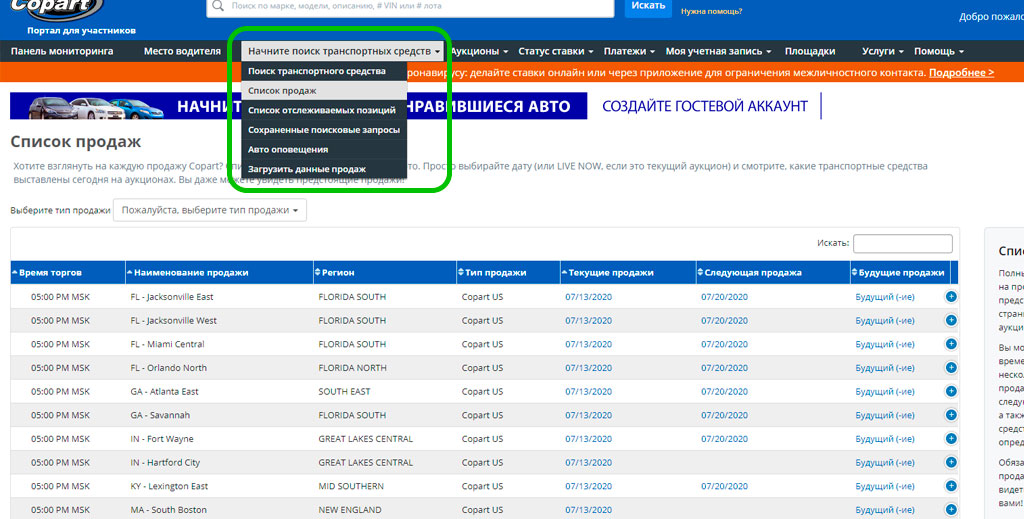Screen dimensions: 1024x519
Task: Click GREAT LAKES CENTRAL region for Fort Wayne
Action: click(366, 439)
